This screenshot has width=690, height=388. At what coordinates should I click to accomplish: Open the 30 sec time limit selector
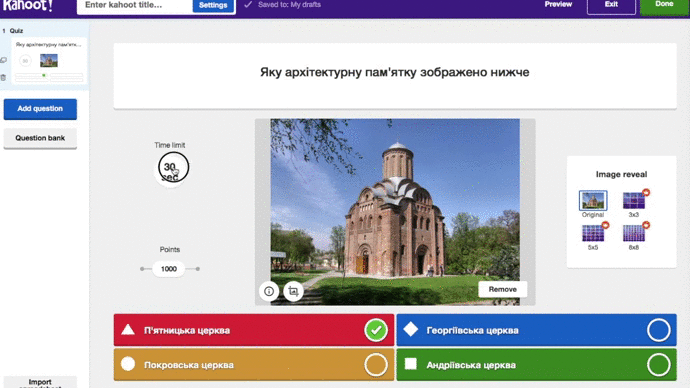tap(173, 168)
